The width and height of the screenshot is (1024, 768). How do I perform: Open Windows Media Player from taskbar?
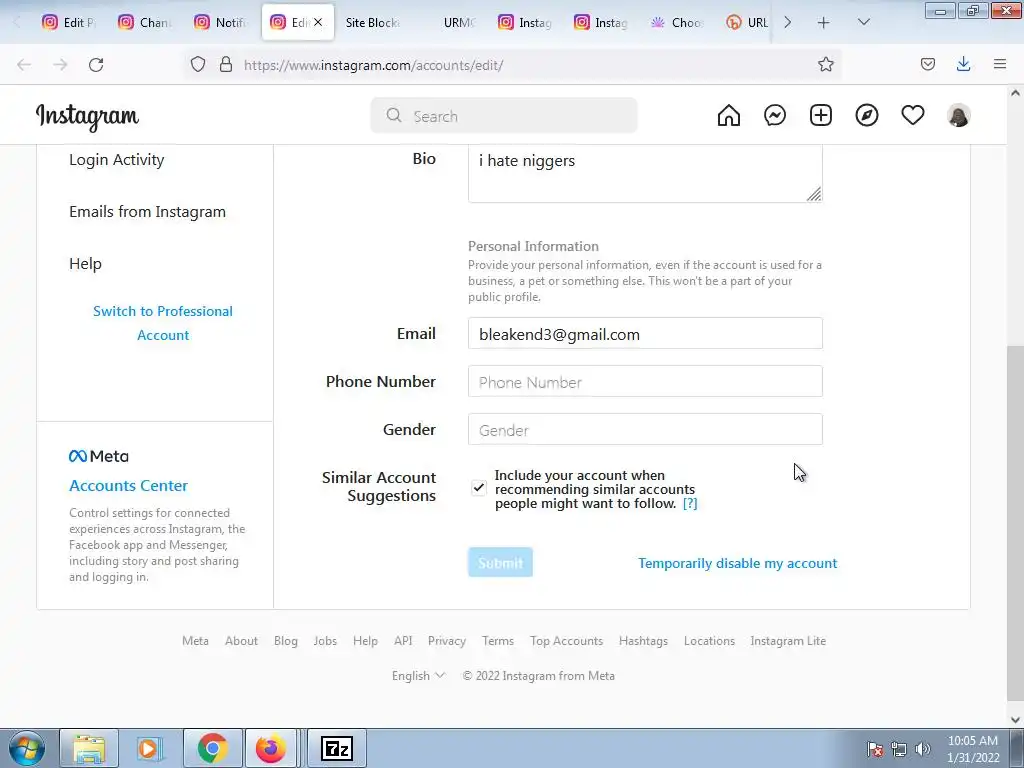click(x=150, y=748)
